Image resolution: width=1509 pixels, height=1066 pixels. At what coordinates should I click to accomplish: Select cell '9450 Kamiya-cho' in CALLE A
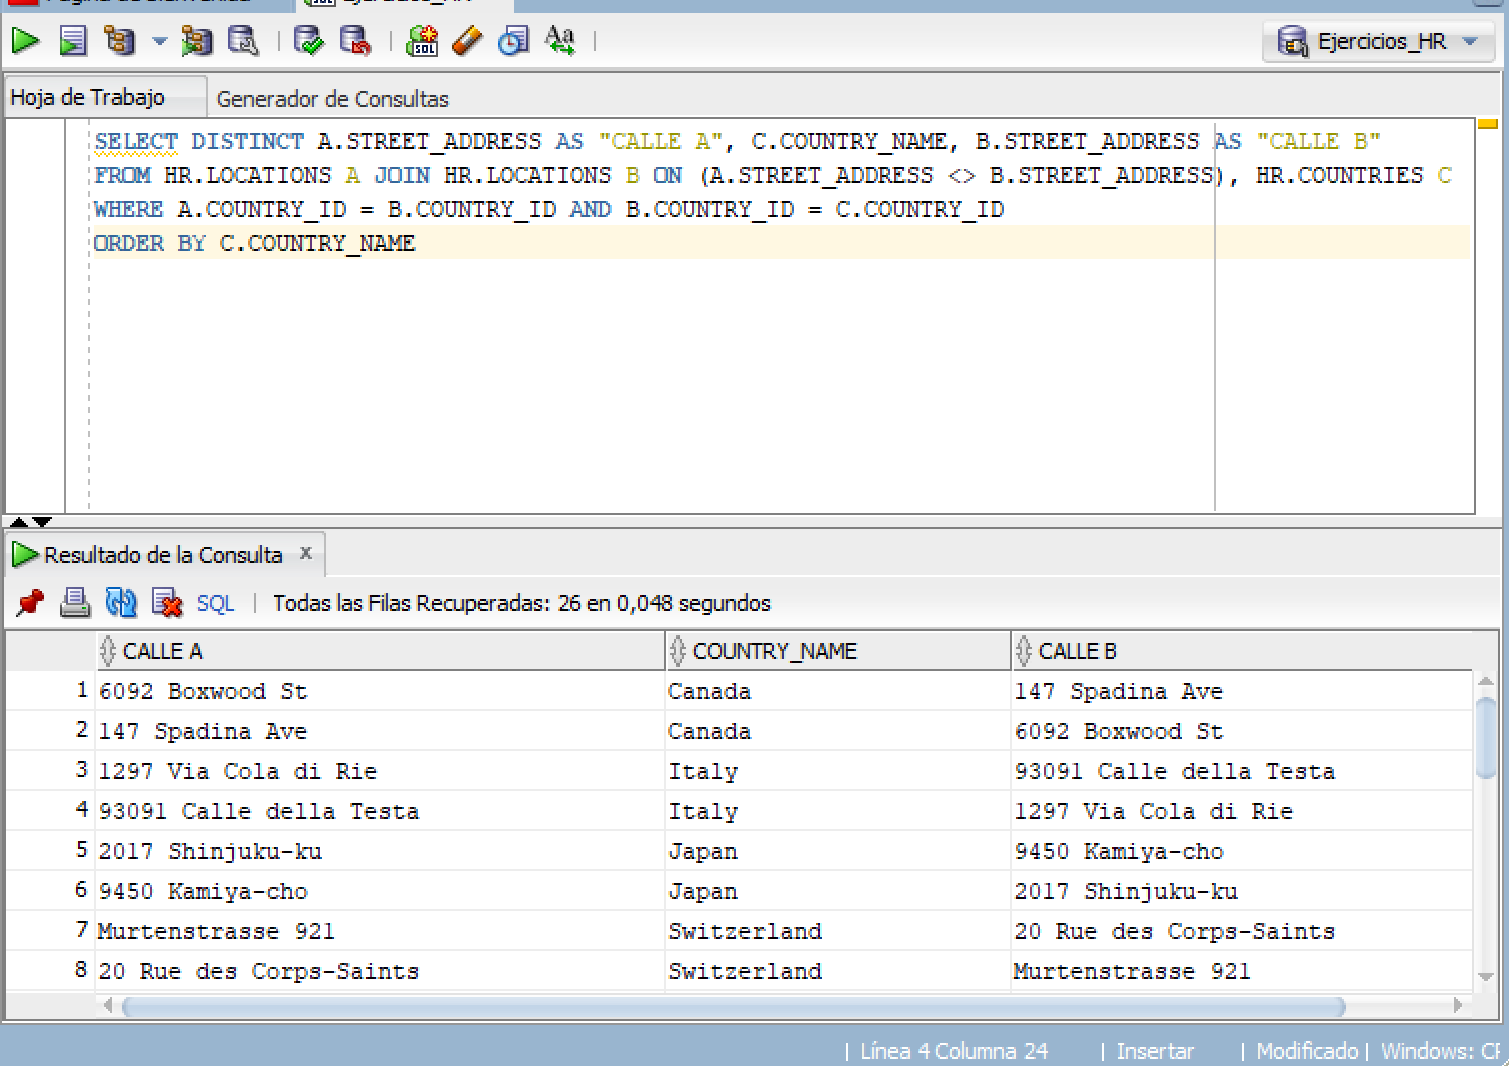[380, 891]
